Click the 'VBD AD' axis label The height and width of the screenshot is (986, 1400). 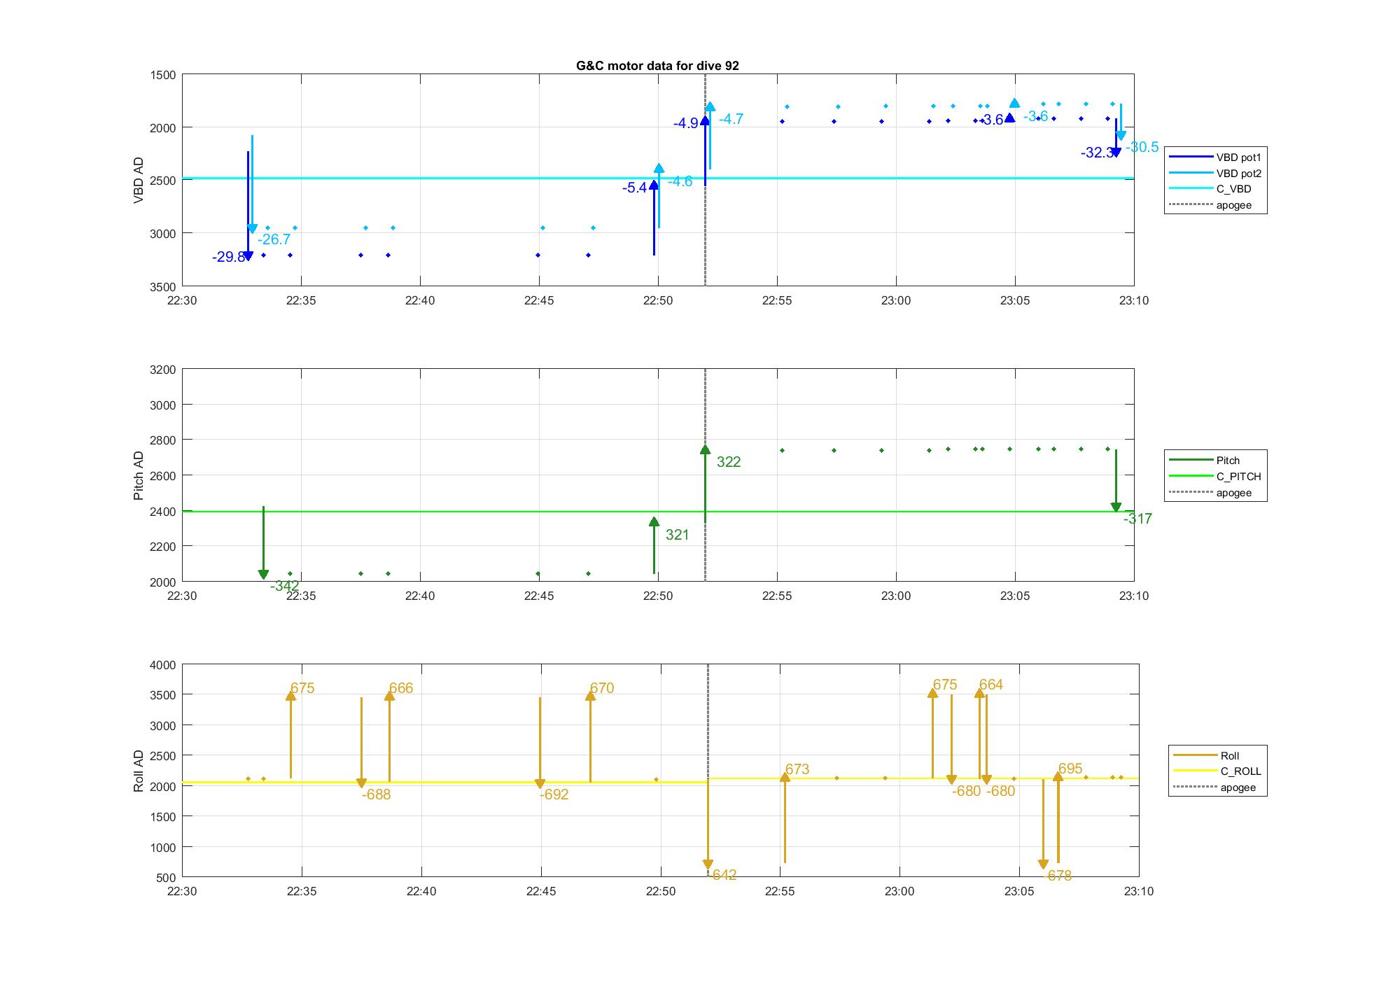(x=139, y=180)
